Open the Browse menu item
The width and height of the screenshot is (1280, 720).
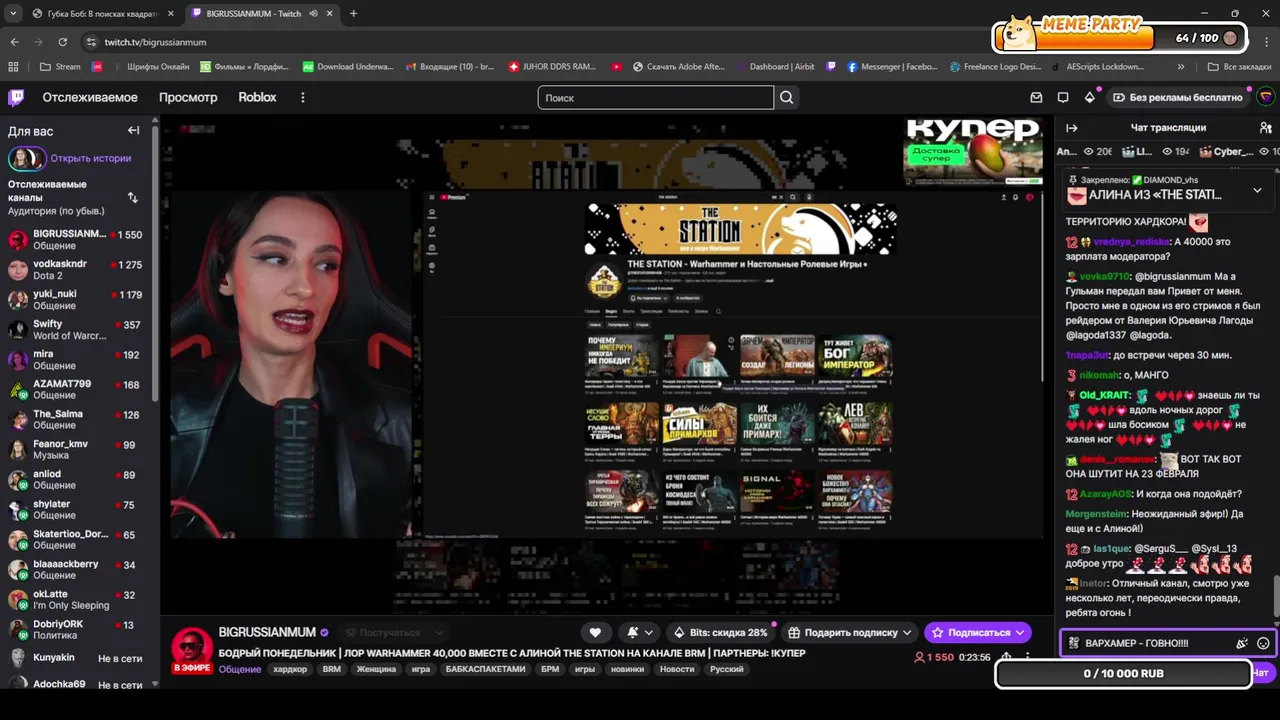coord(188,97)
